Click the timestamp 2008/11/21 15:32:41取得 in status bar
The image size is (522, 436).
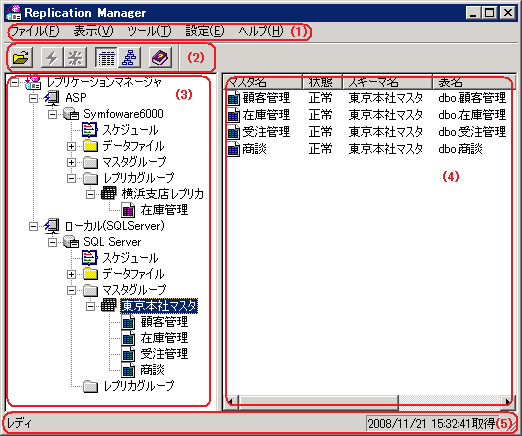tap(431, 424)
